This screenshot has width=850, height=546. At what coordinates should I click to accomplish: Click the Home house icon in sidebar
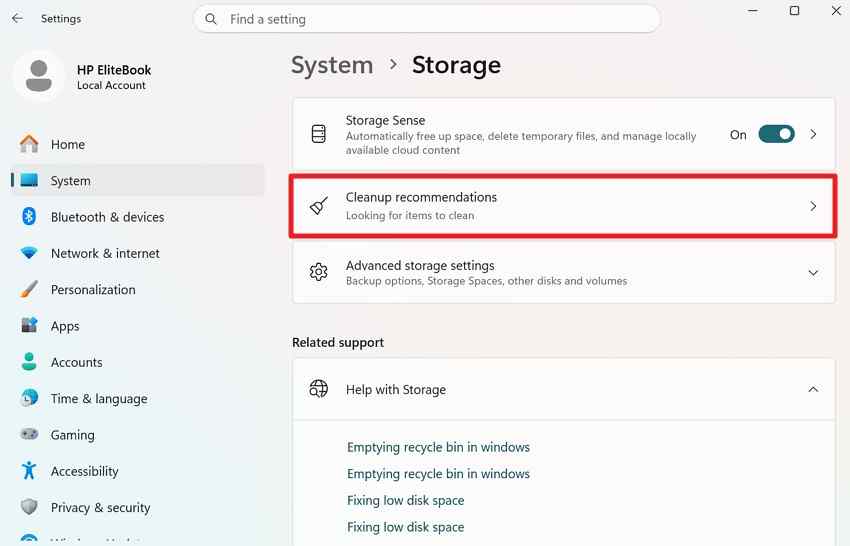[29, 144]
